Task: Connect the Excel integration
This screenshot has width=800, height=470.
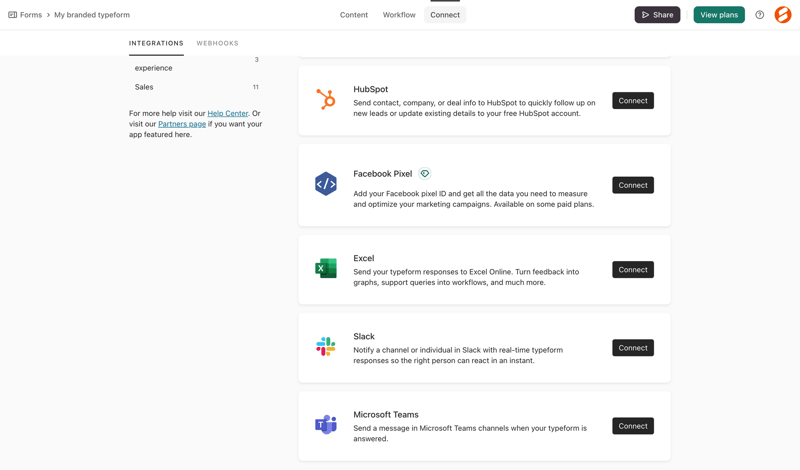Action: point(633,269)
